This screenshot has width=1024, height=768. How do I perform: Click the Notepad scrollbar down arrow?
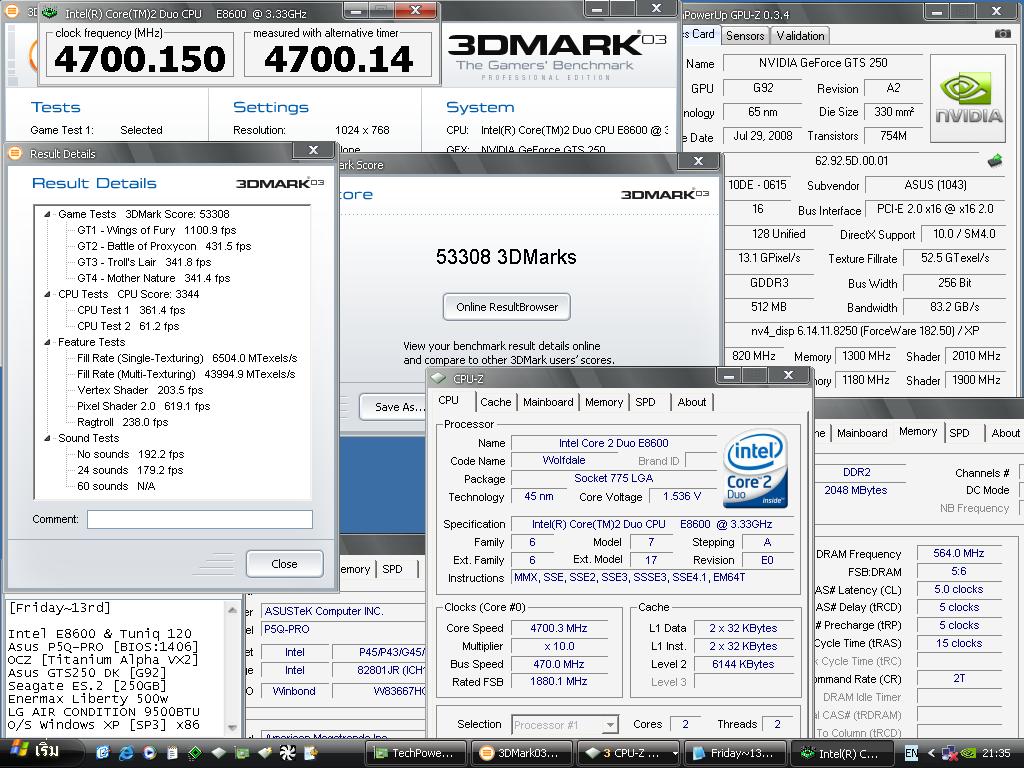(232, 727)
